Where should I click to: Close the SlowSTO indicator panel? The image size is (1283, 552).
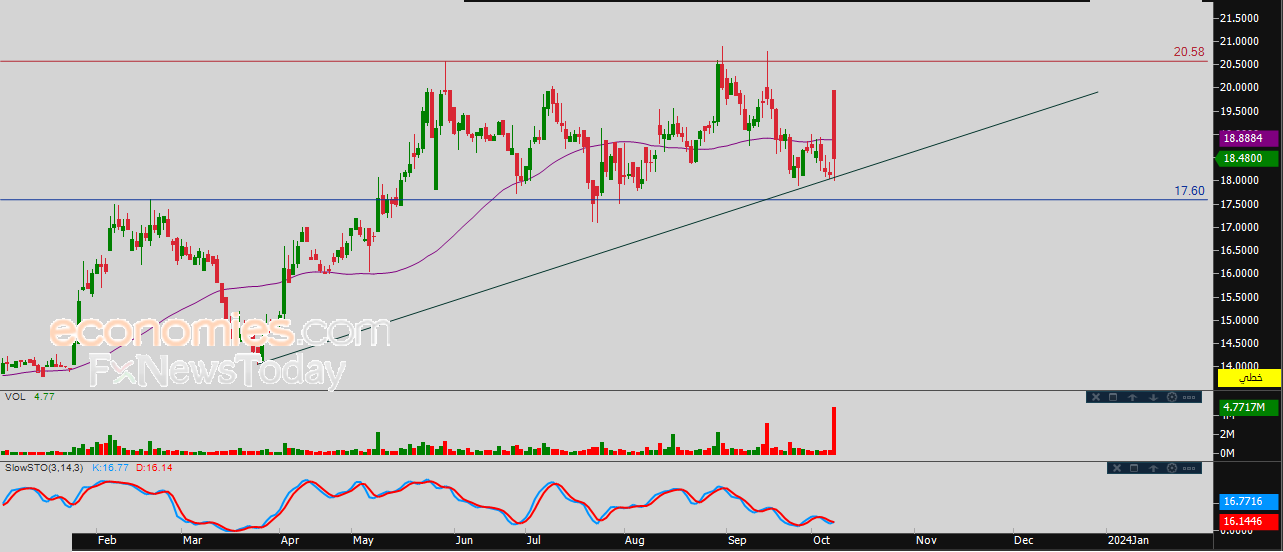[1117, 468]
